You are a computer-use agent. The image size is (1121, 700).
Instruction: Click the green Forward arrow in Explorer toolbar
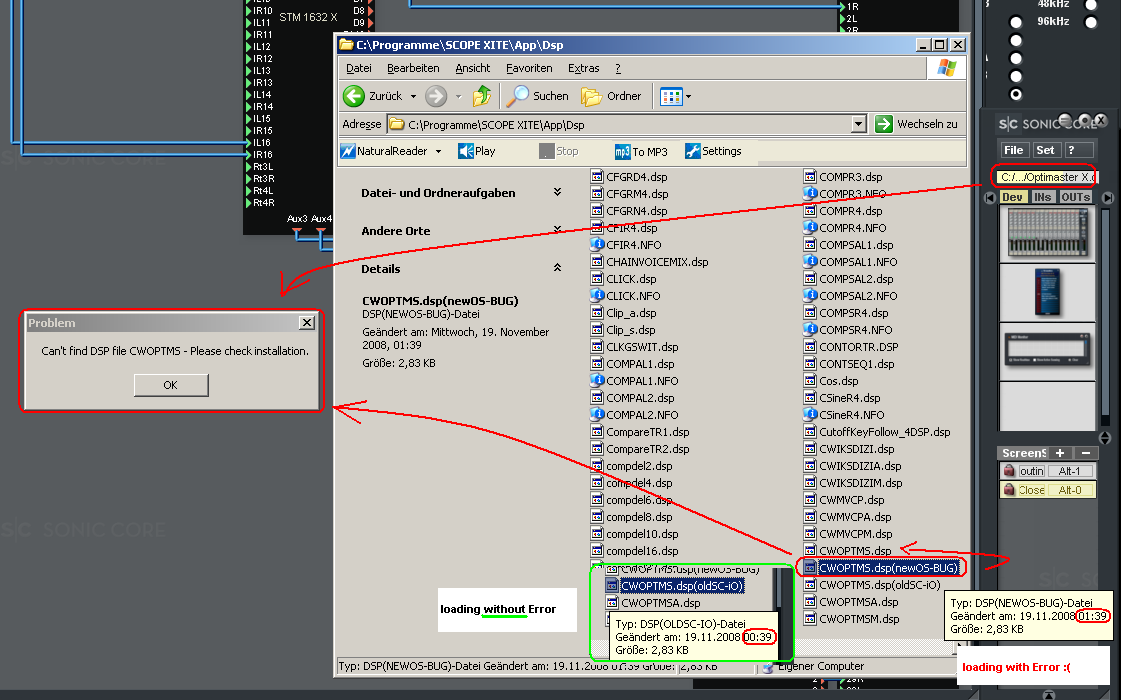click(x=436, y=96)
